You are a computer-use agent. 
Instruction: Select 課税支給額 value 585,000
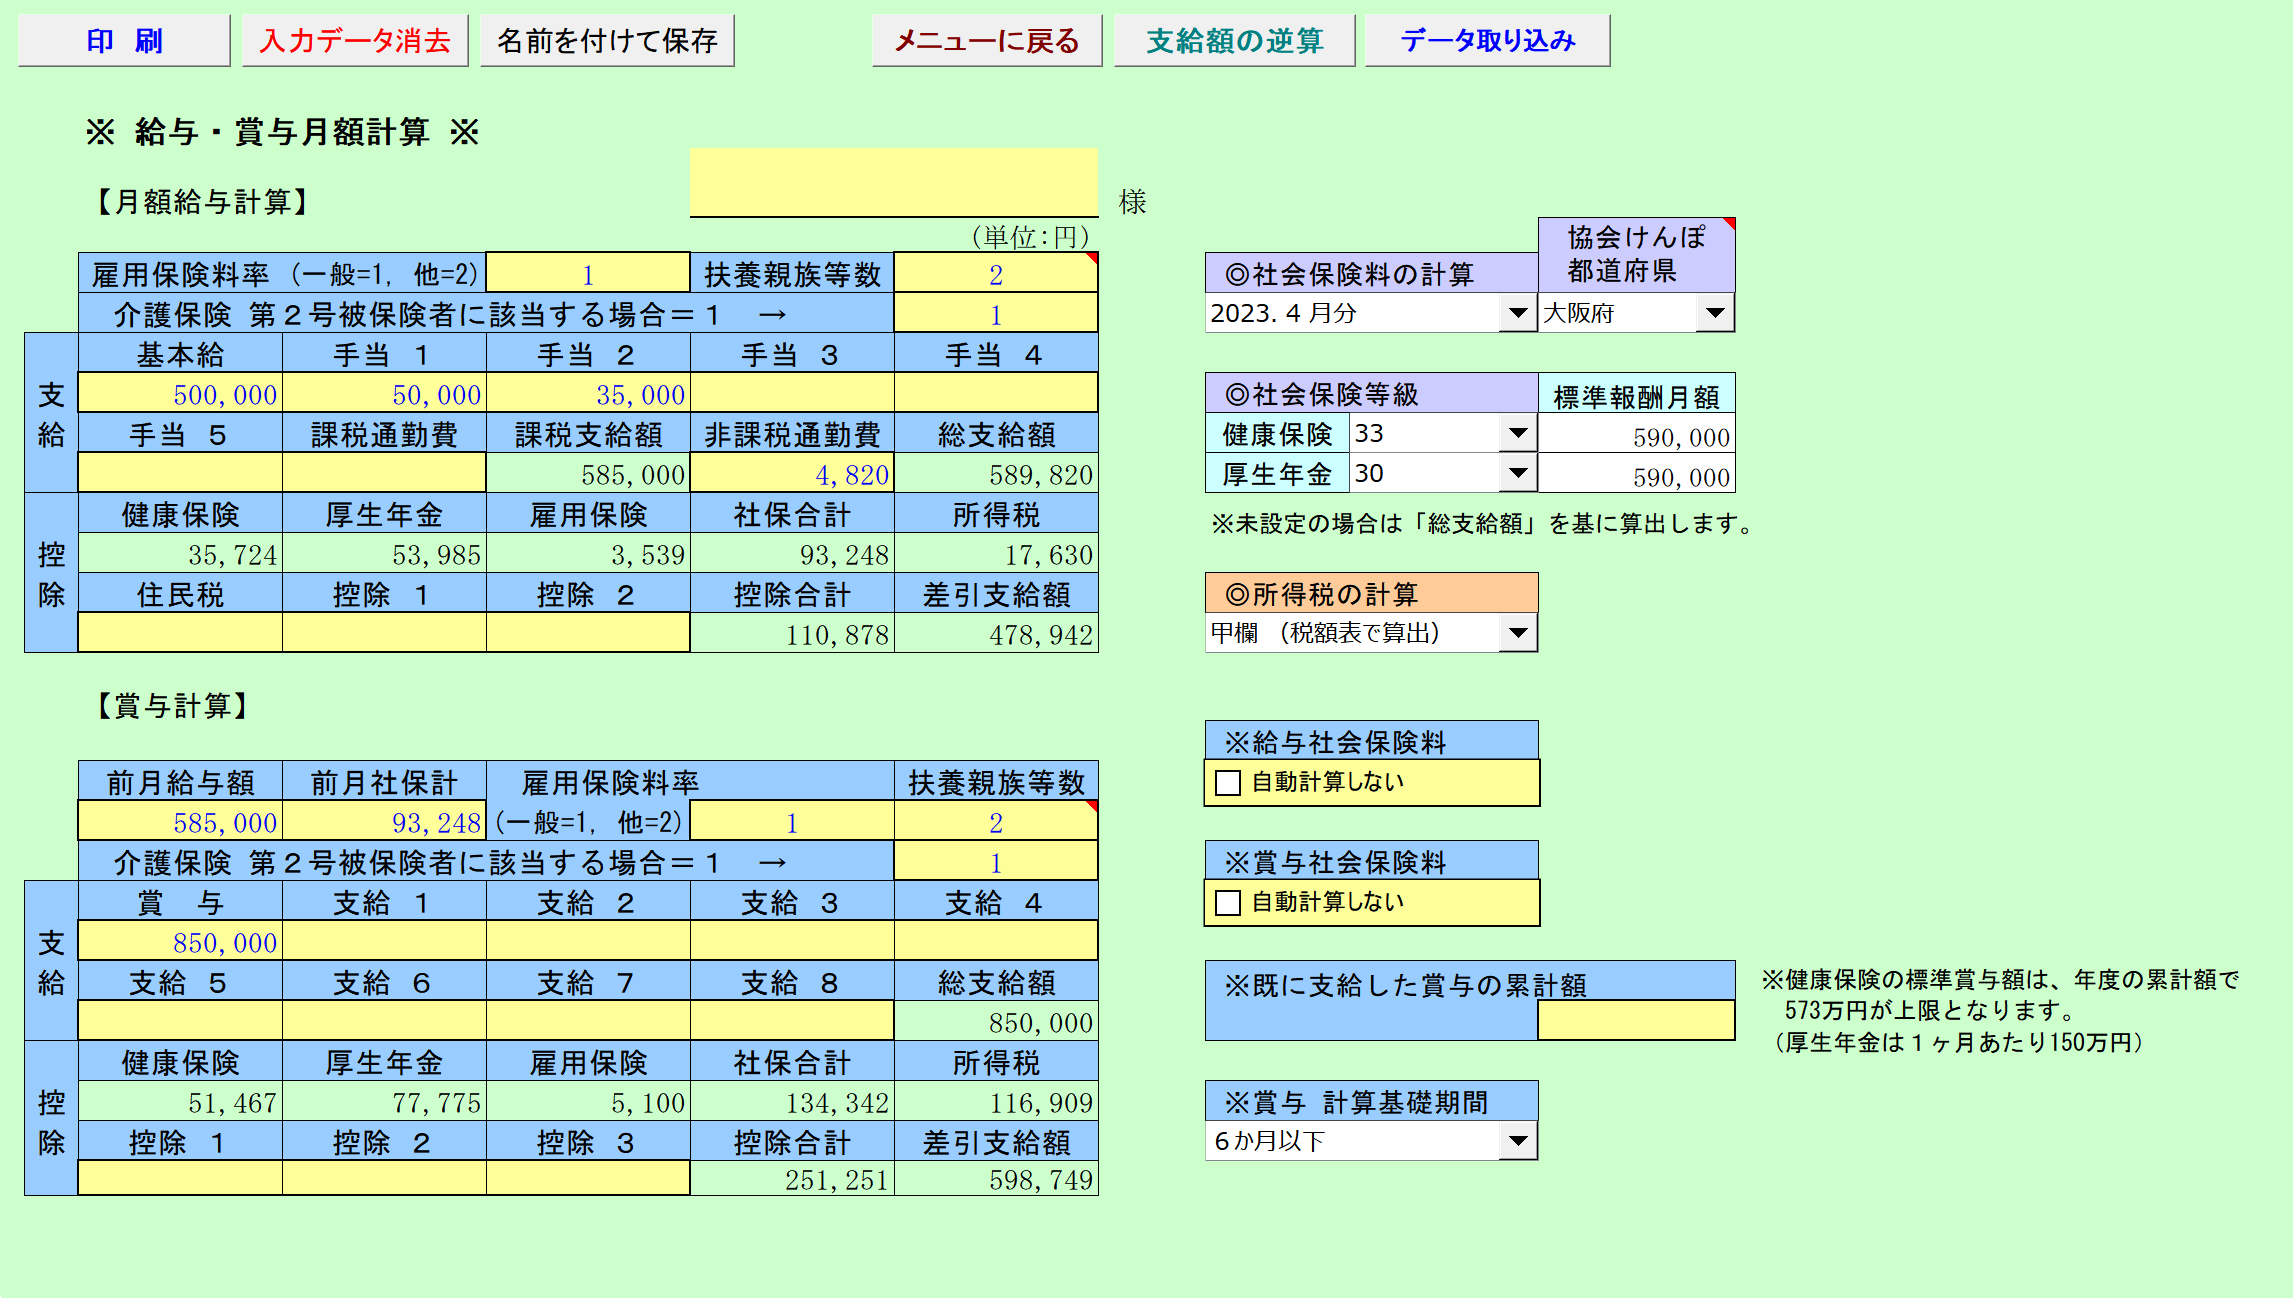(589, 473)
